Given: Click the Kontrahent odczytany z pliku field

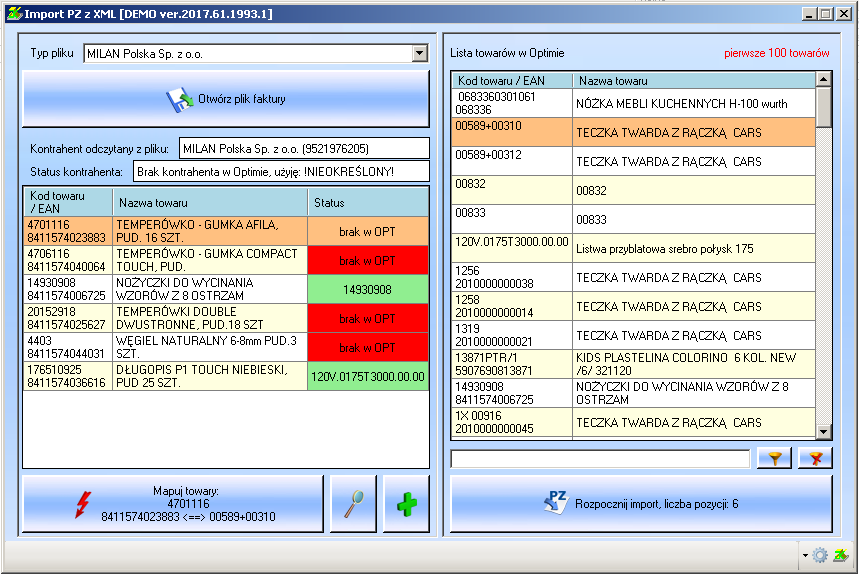Looking at the screenshot, I should pos(304,148).
